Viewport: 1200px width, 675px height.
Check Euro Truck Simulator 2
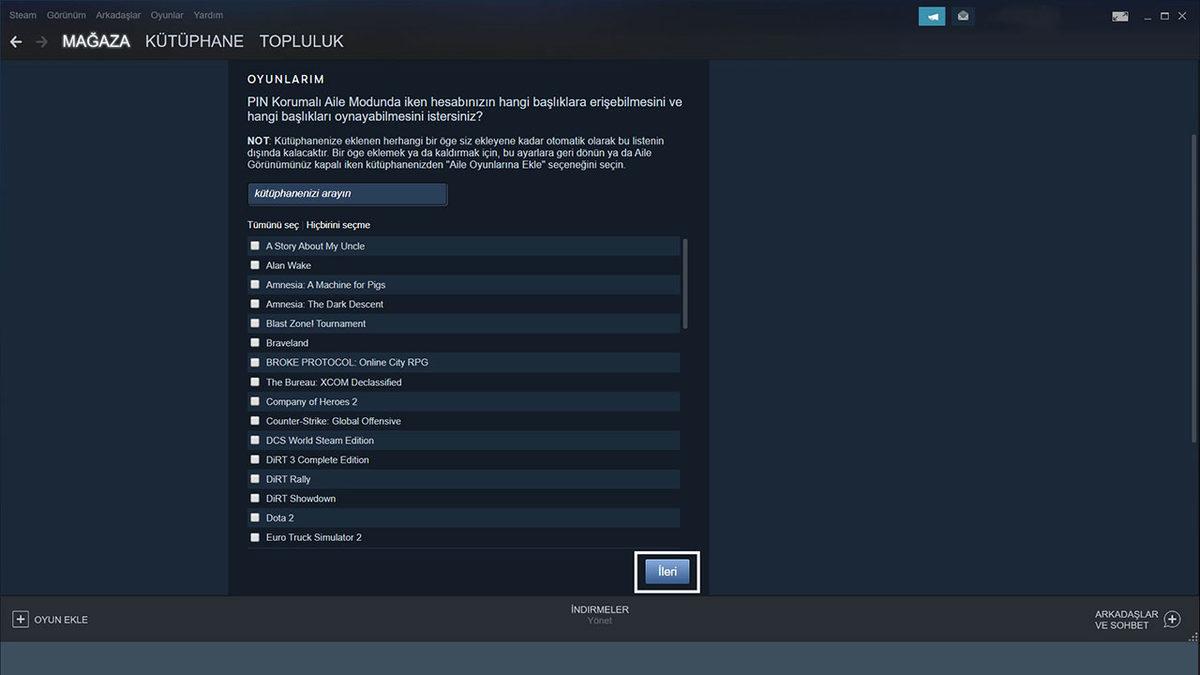point(255,537)
